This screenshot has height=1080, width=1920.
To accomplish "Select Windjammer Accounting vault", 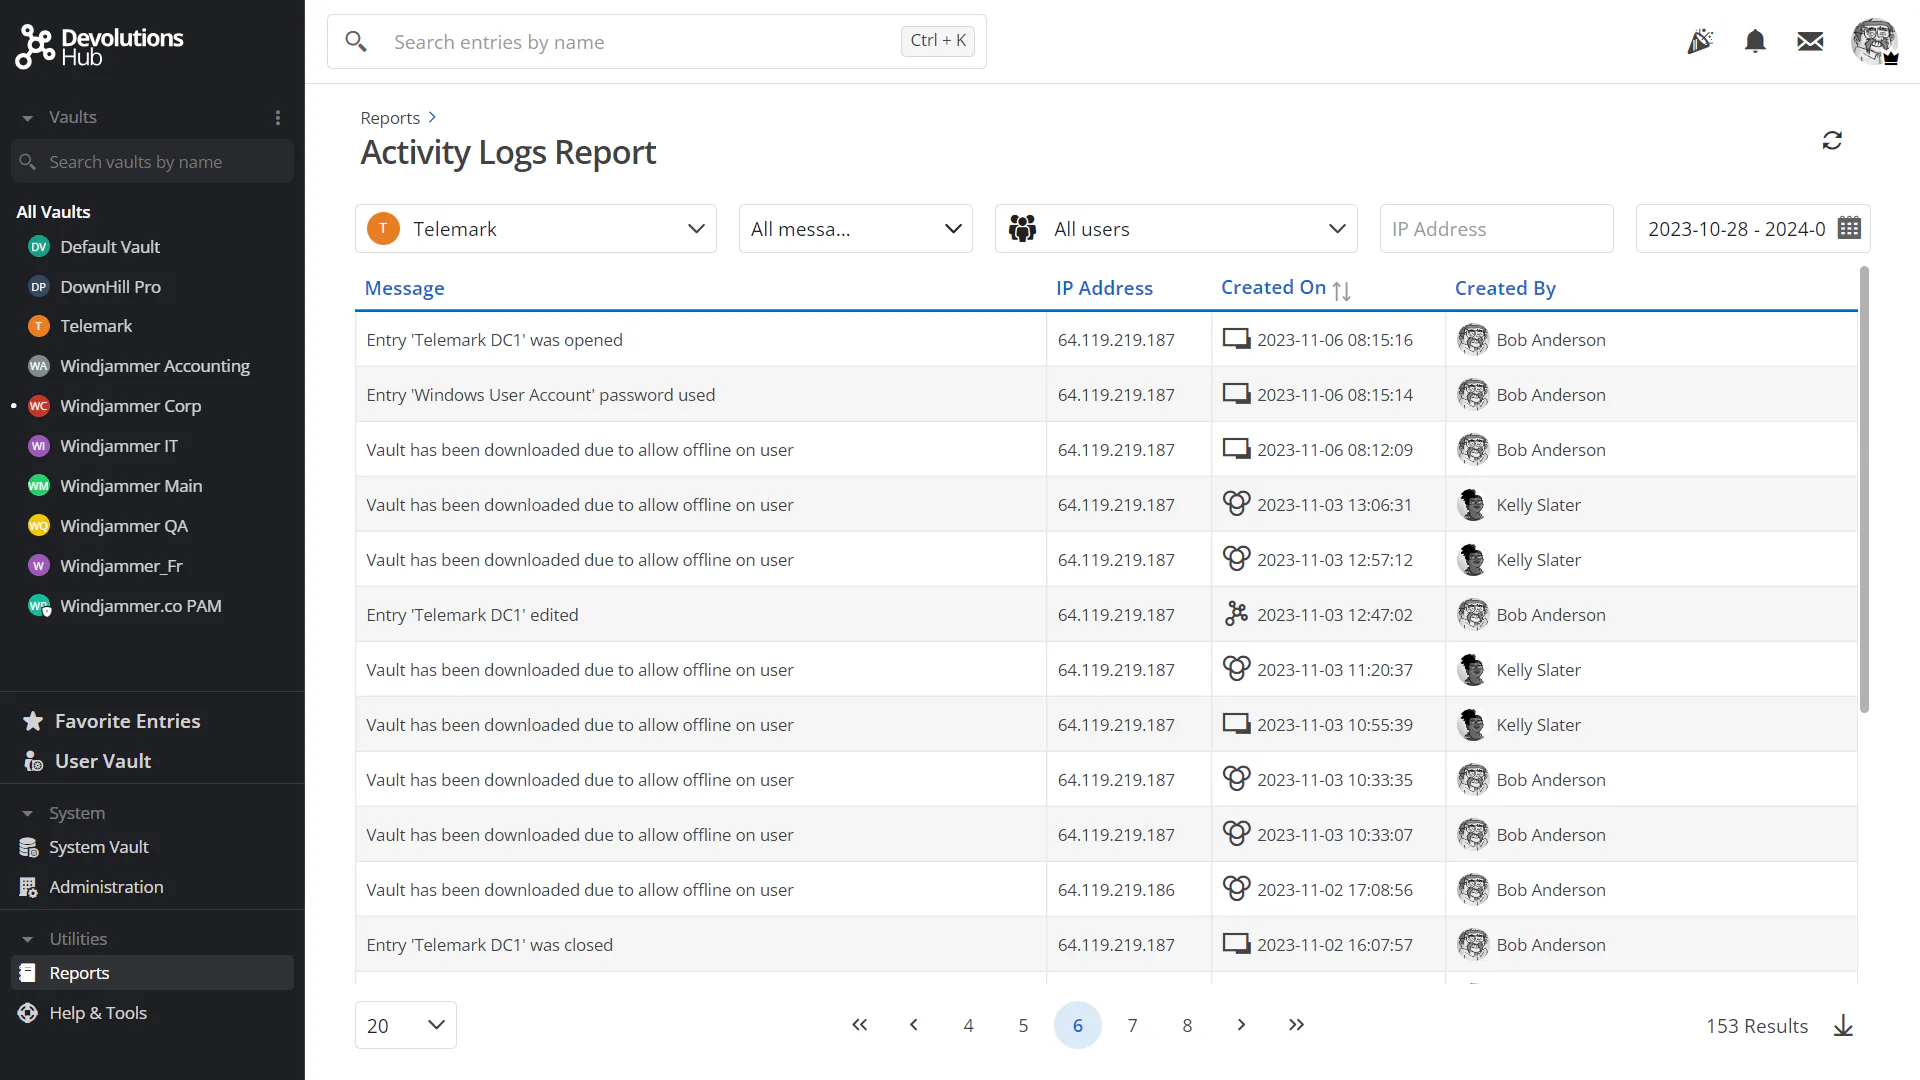I will (x=155, y=366).
